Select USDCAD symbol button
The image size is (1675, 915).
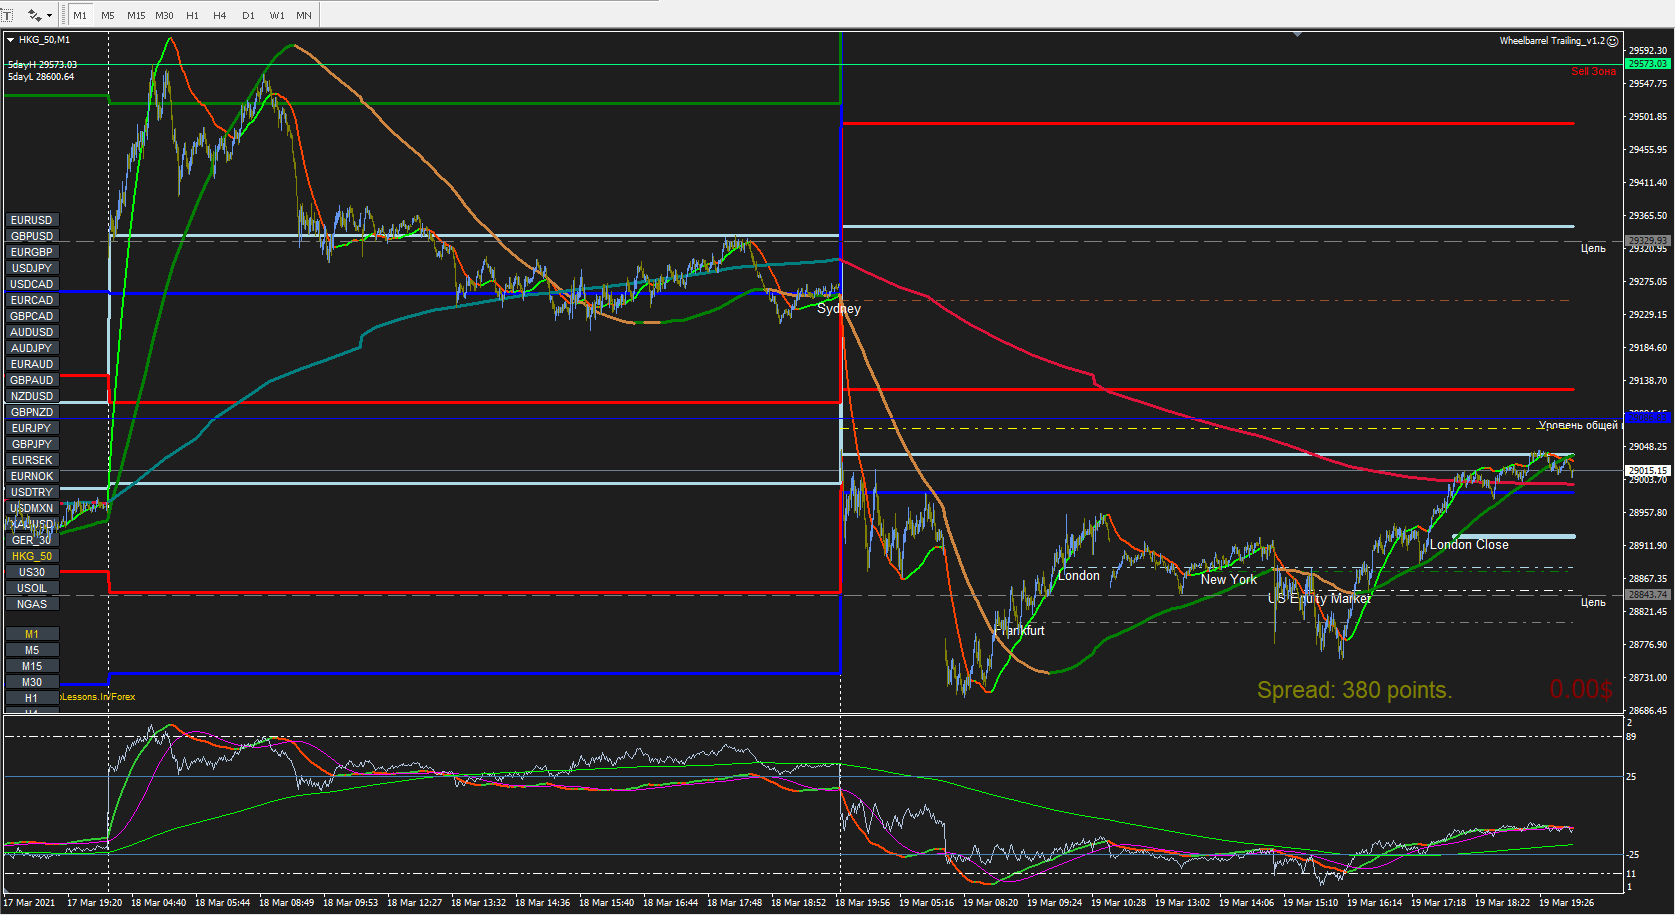click(32, 284)
